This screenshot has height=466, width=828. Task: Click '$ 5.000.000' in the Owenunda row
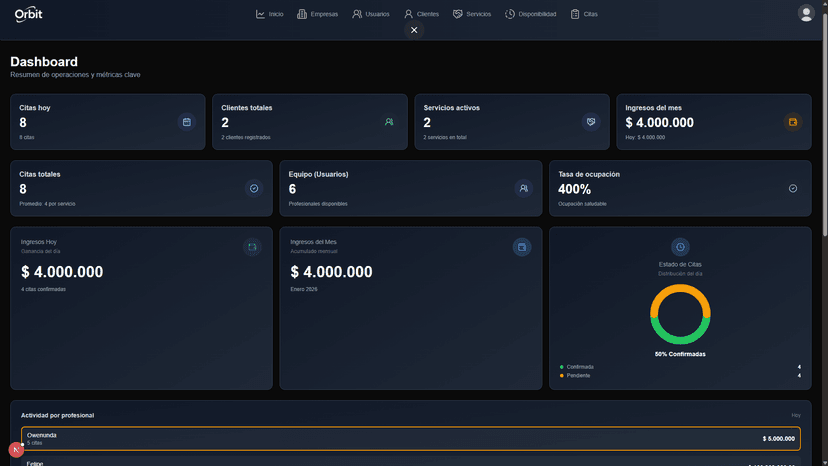click(778, 439)
